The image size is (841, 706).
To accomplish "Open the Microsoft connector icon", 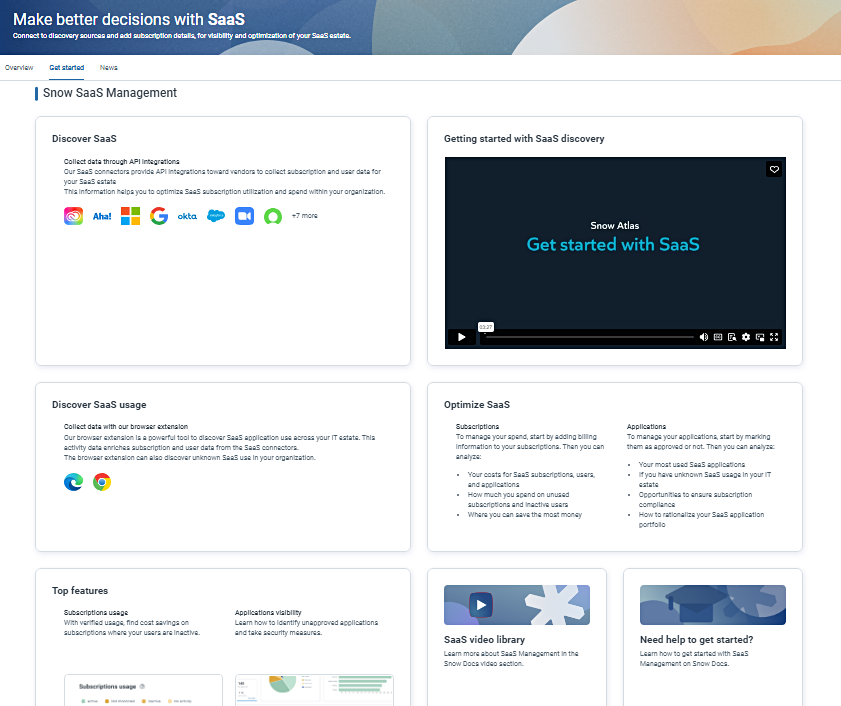I will 130,216.
